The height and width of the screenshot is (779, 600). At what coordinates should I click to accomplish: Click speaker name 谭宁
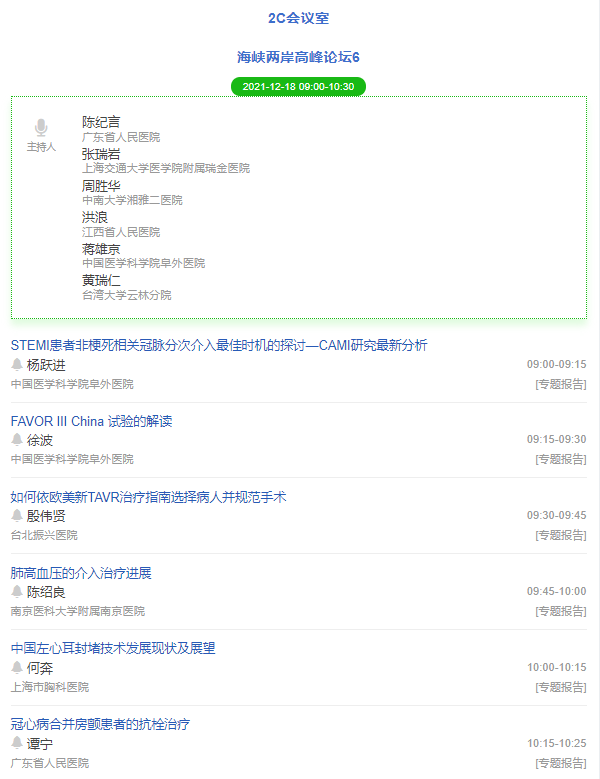click(x=39, y=744)
